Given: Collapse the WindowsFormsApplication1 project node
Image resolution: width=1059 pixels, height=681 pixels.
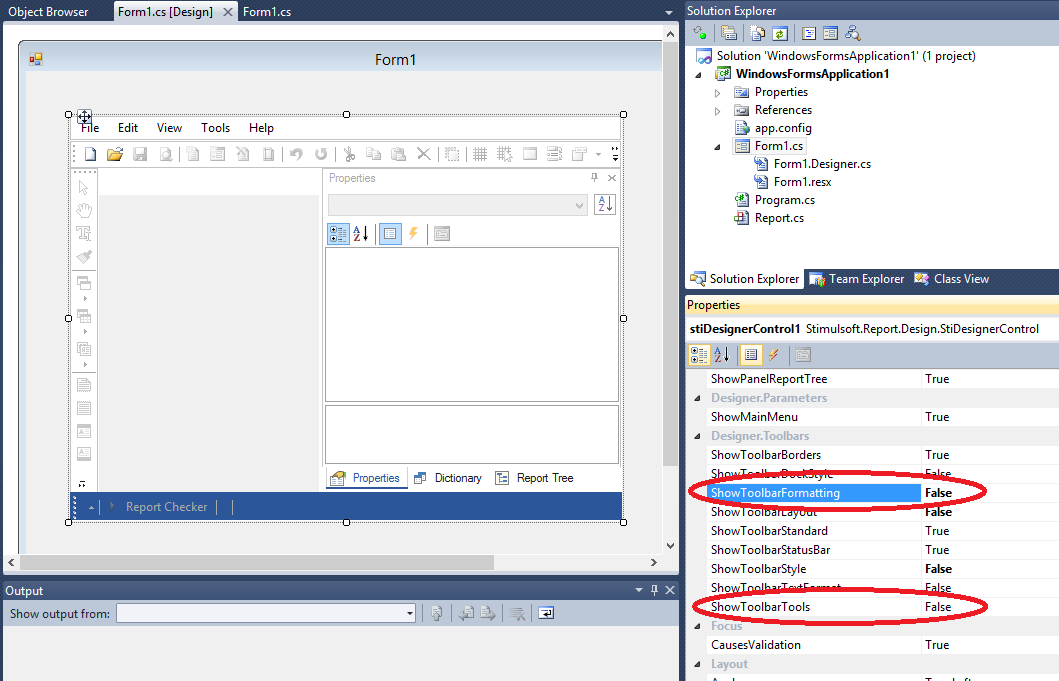Looking at the screenshot, I should pos(698,74).
